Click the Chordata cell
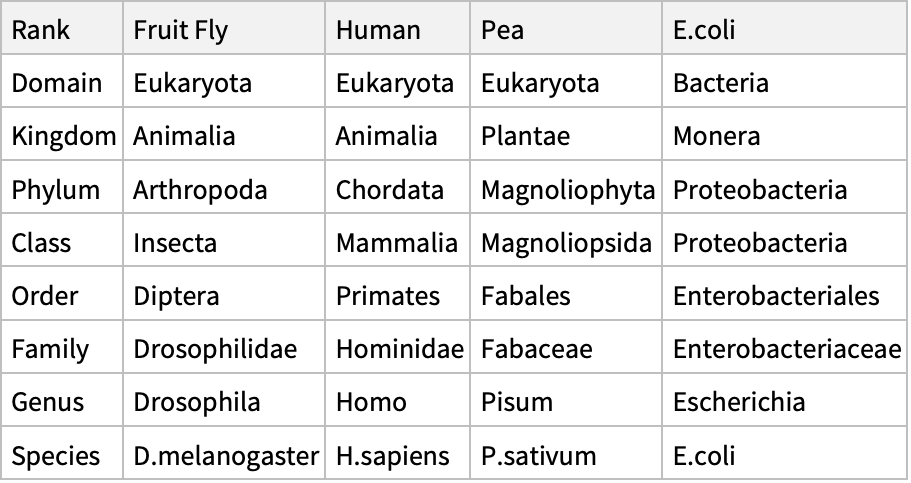The height and width of the screenshot is (483, 911). pos(397,187)
